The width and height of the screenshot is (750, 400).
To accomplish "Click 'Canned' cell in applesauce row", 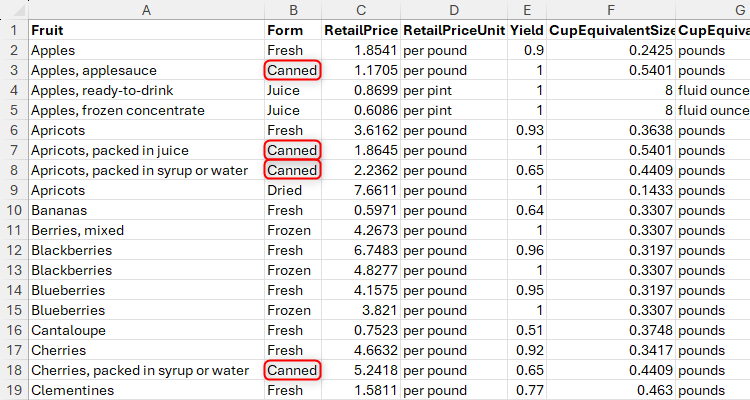I will pos(292,70).
